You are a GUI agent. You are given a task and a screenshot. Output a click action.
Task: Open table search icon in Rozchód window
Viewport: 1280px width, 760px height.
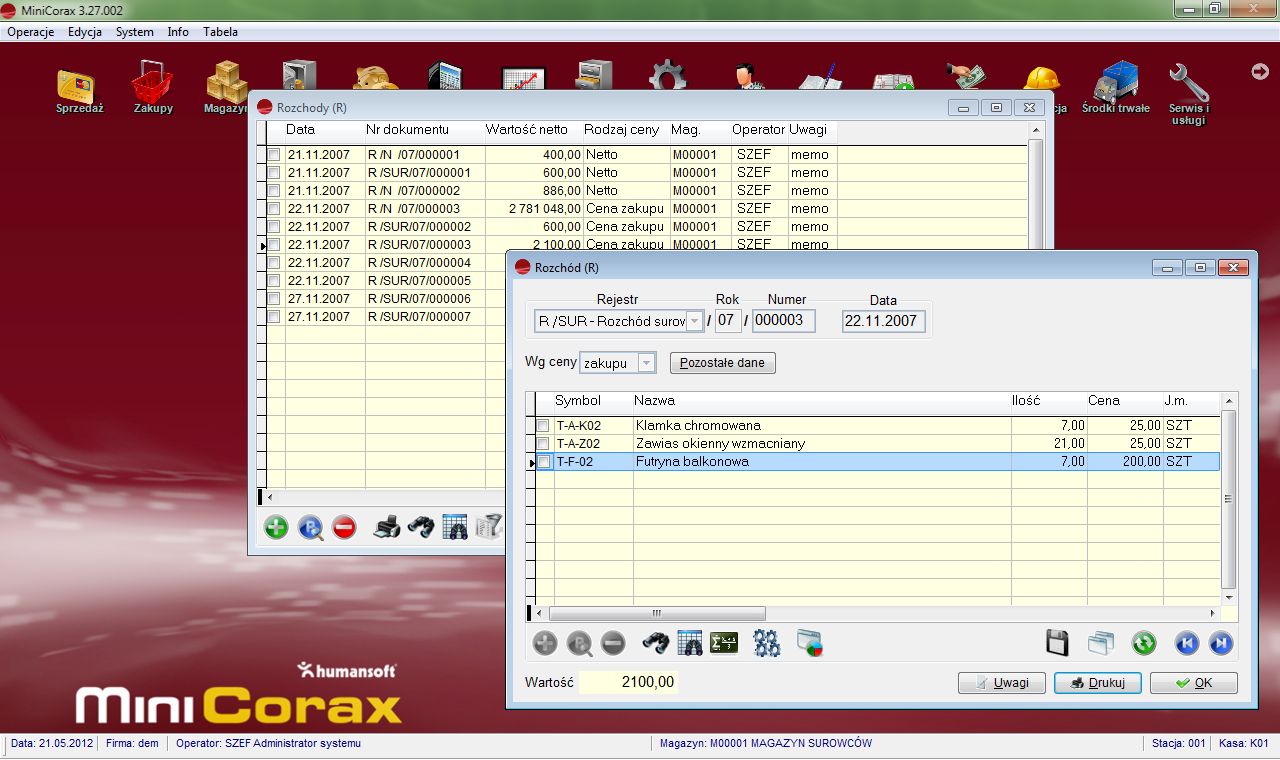pyautogui.click(x=690, y=643)
